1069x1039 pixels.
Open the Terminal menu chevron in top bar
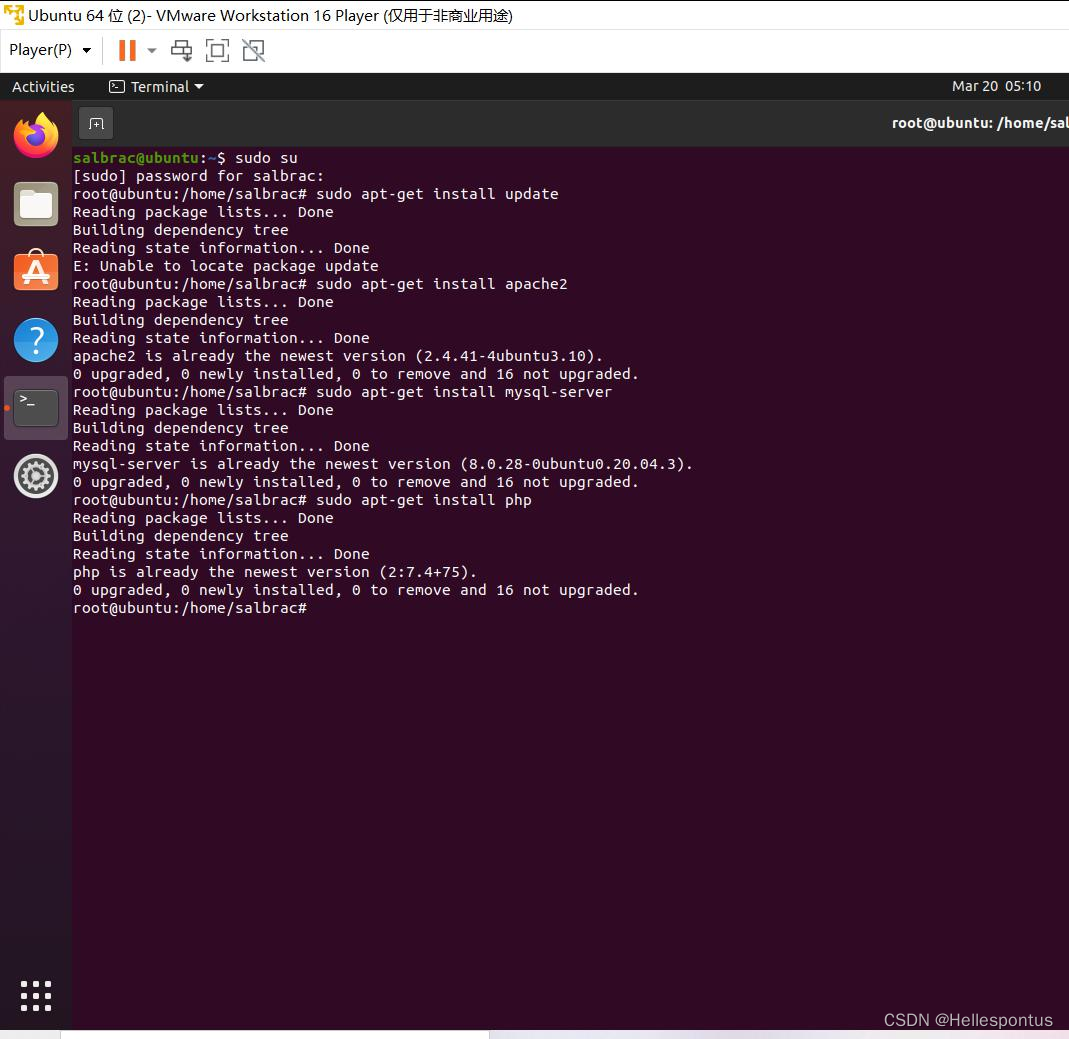tap(199, 86)
